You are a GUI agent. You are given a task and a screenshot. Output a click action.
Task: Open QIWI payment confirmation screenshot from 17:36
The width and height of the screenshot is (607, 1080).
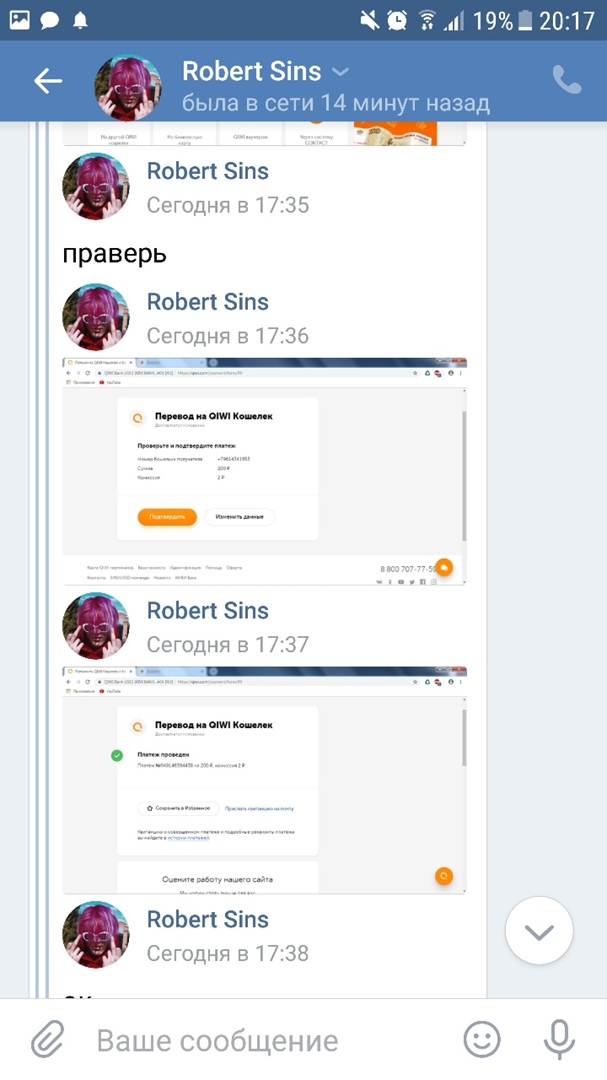(265, 471)
